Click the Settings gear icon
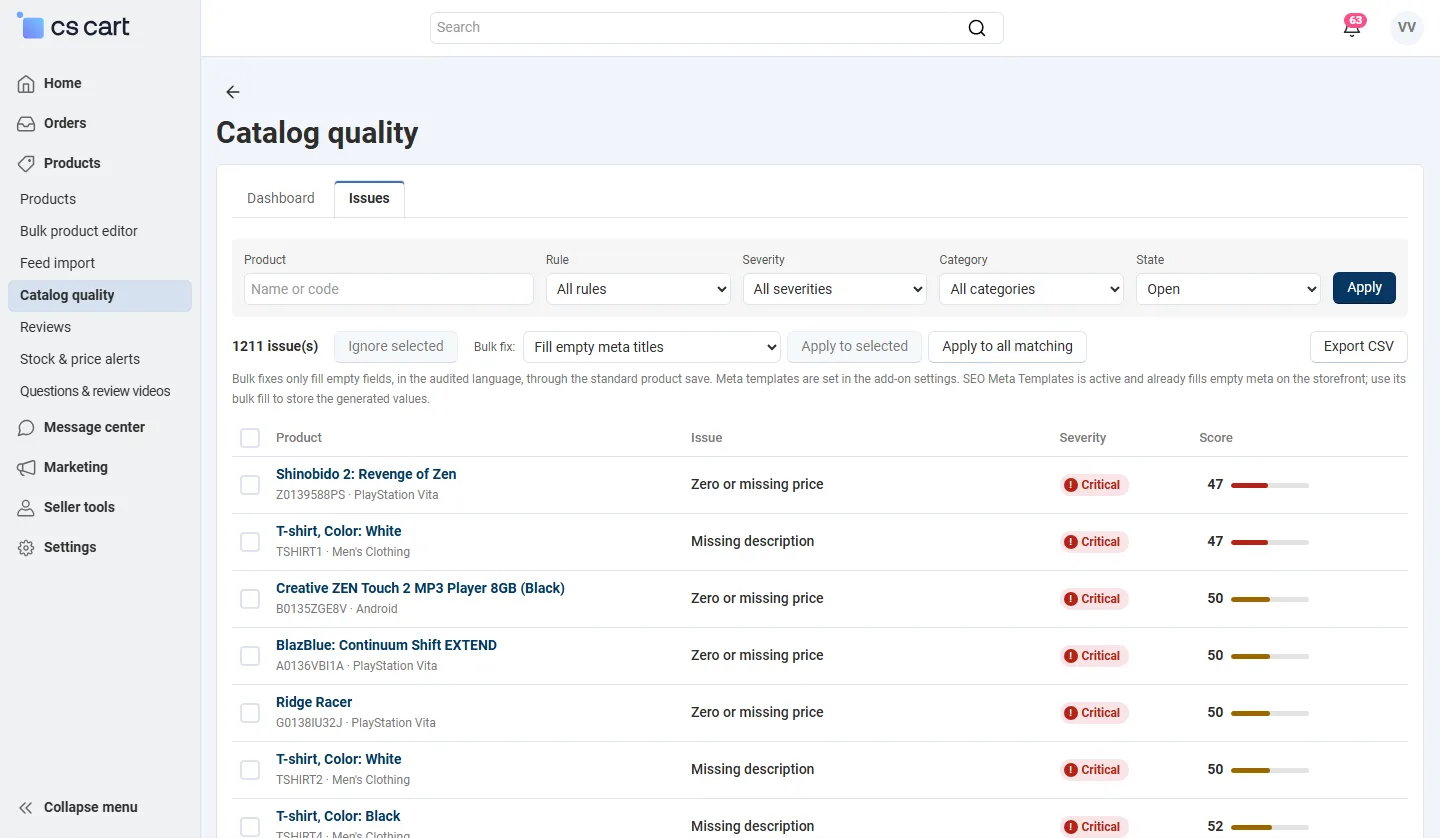Screen dimensions: 1440x838 26,548
